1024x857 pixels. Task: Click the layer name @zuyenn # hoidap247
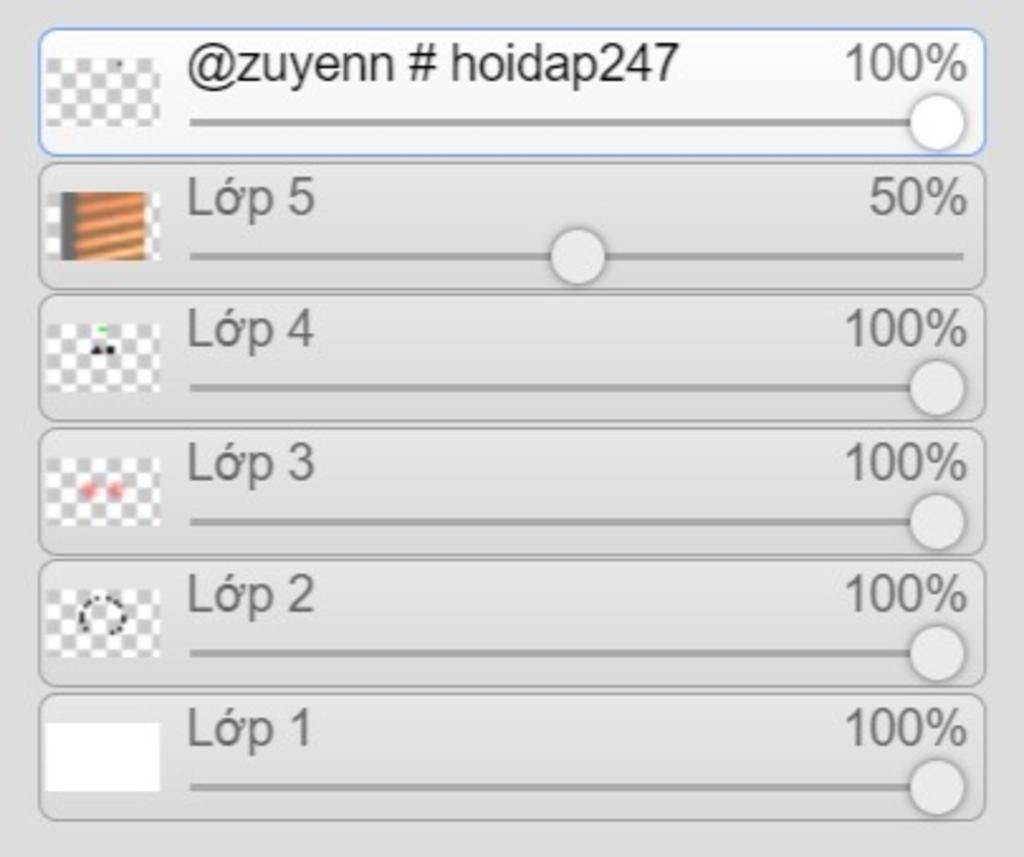[432, 65]
